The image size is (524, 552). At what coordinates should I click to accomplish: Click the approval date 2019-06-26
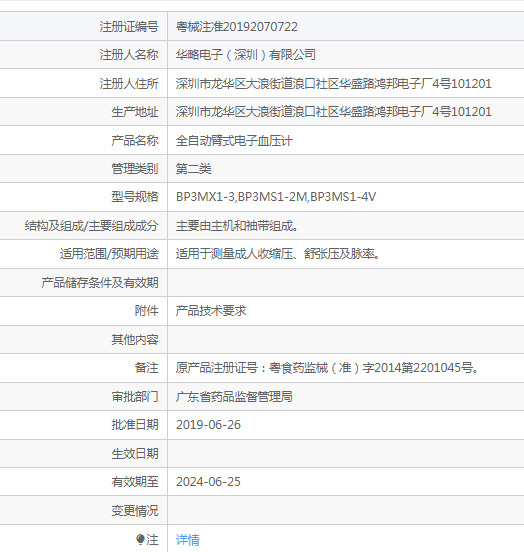click(208, 425)
